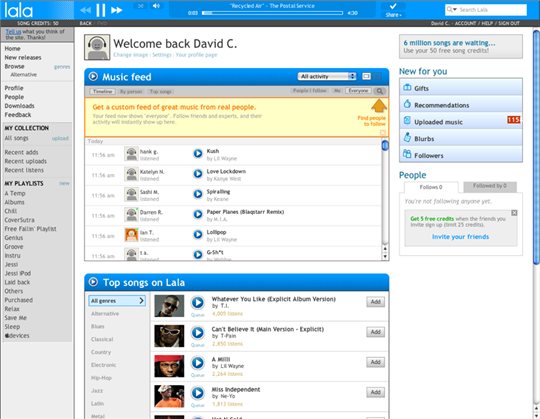This screenshot has width=540, height=419.
Task: Click Ian T. orange avatar
Action: [131, 234]
